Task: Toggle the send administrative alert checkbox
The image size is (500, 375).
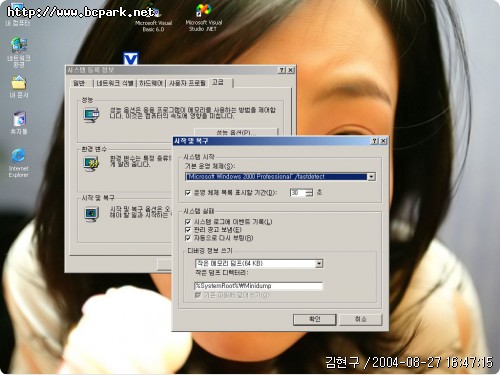Action: point(188,230)
